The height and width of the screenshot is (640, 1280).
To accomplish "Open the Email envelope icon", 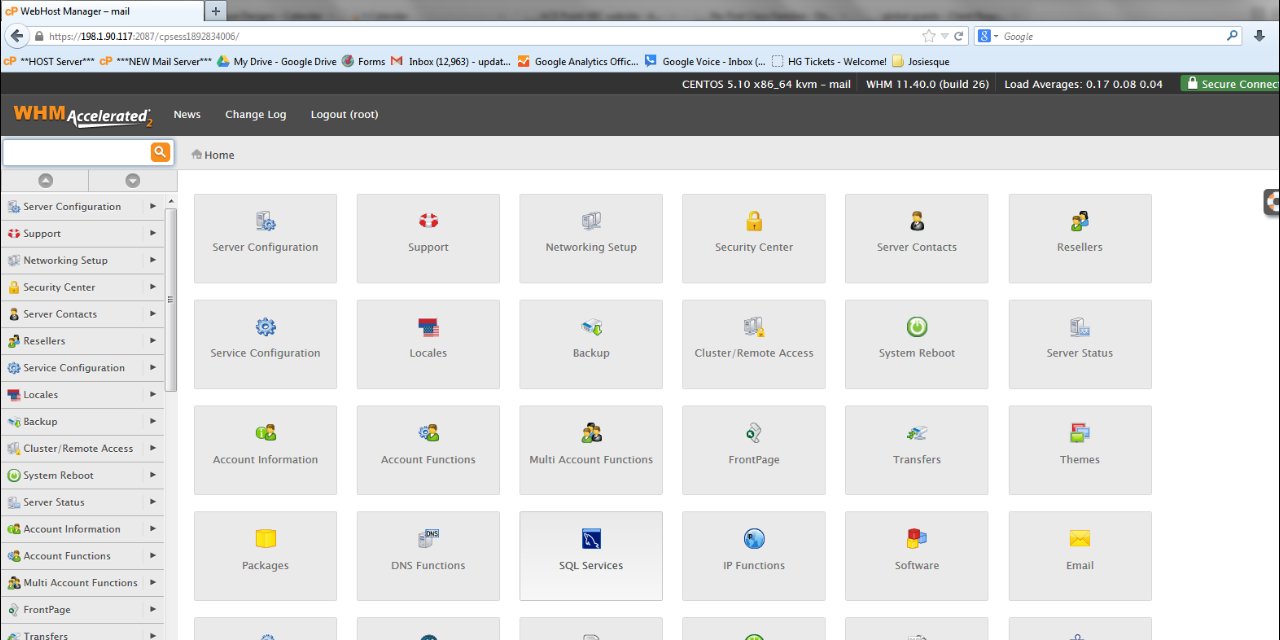I will coord(1079,540).
